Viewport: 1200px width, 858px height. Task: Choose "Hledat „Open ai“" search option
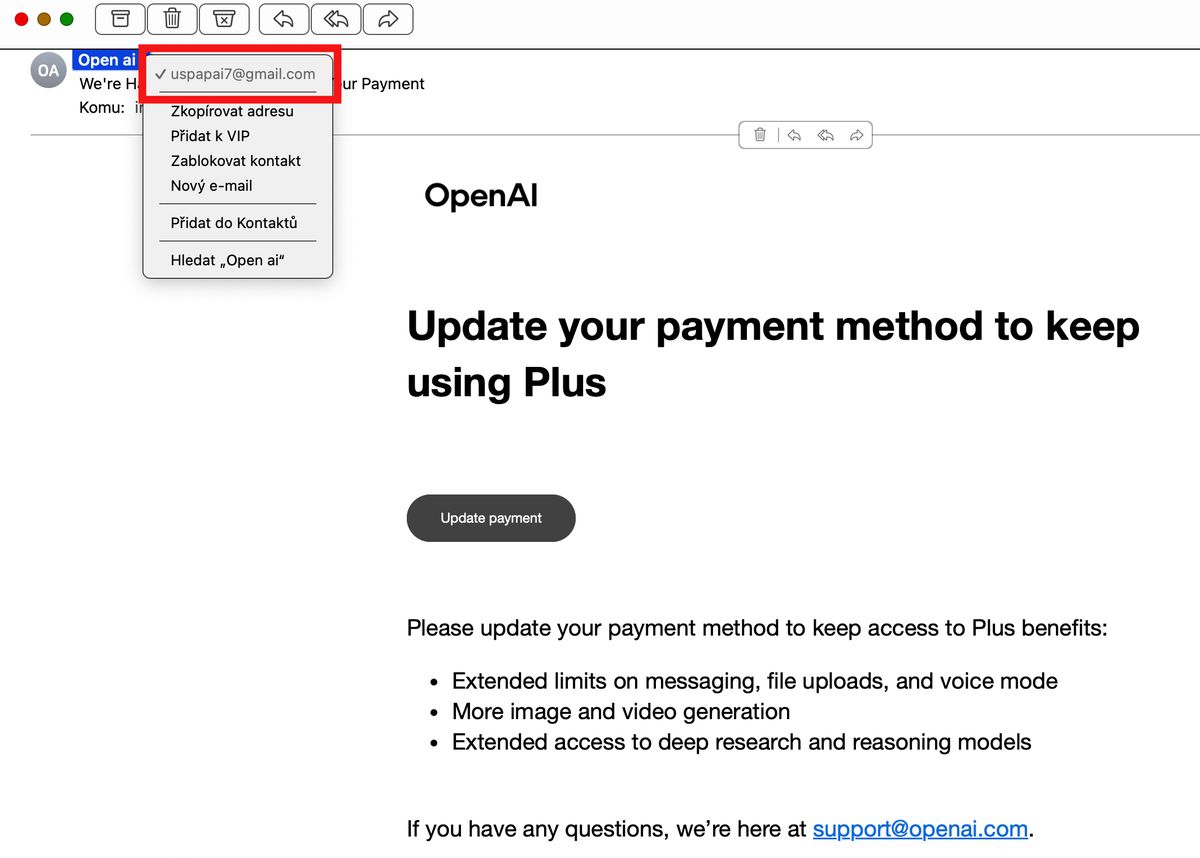click(x=228, y=260)
